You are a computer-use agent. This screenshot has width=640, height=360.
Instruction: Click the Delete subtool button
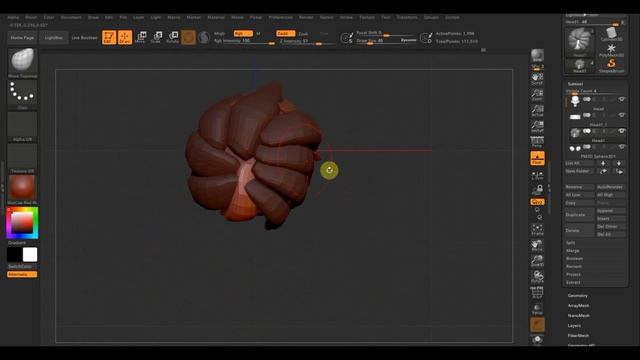[x=579, y=230]
